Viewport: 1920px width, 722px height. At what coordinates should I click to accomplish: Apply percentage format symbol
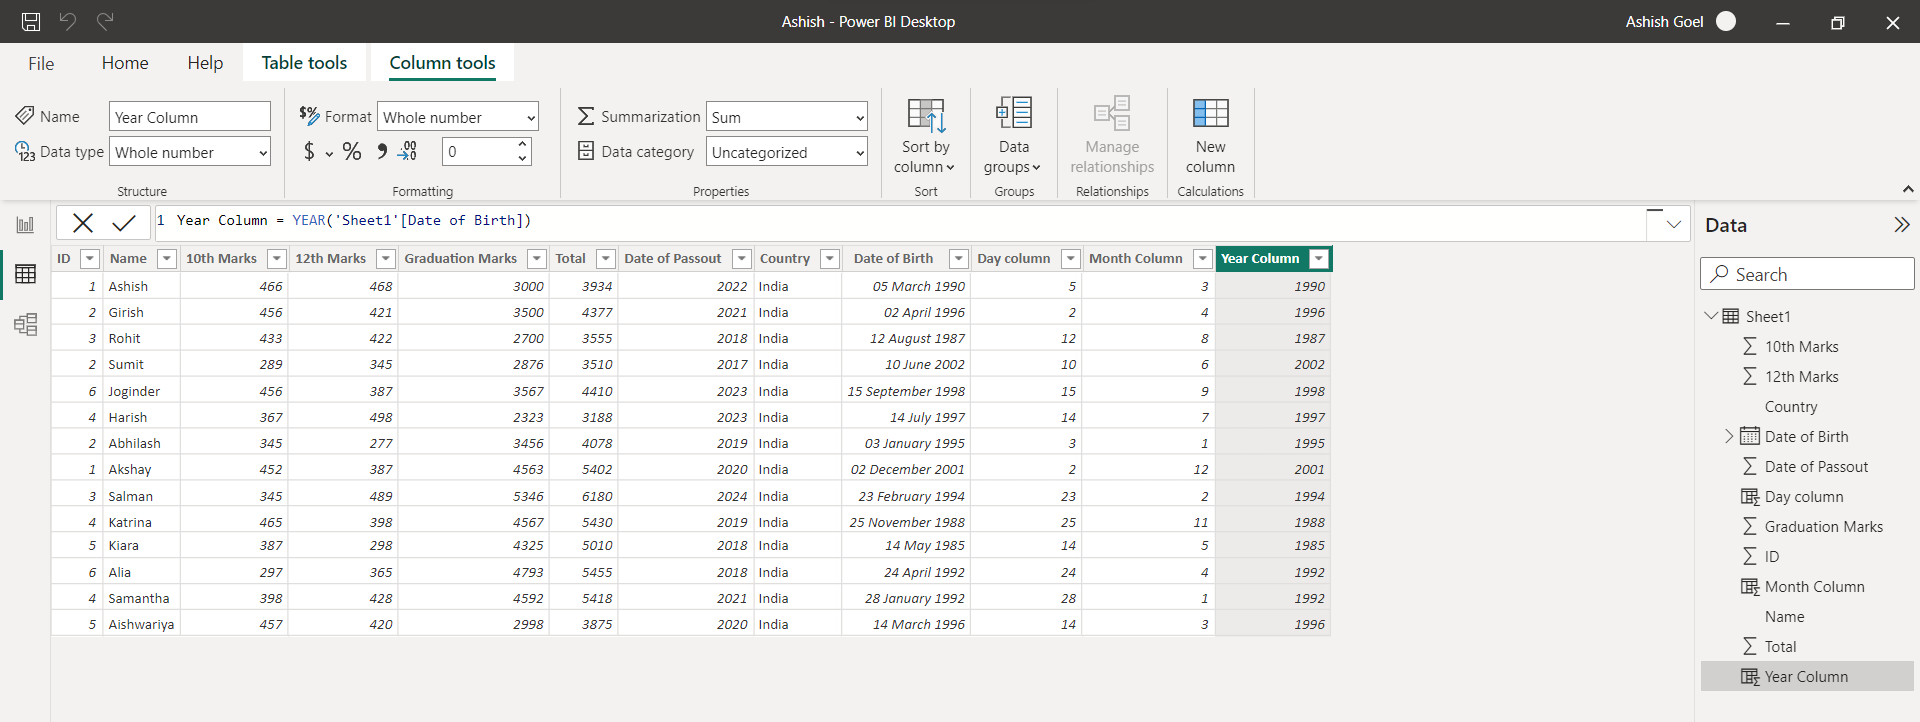pos(352,152)
